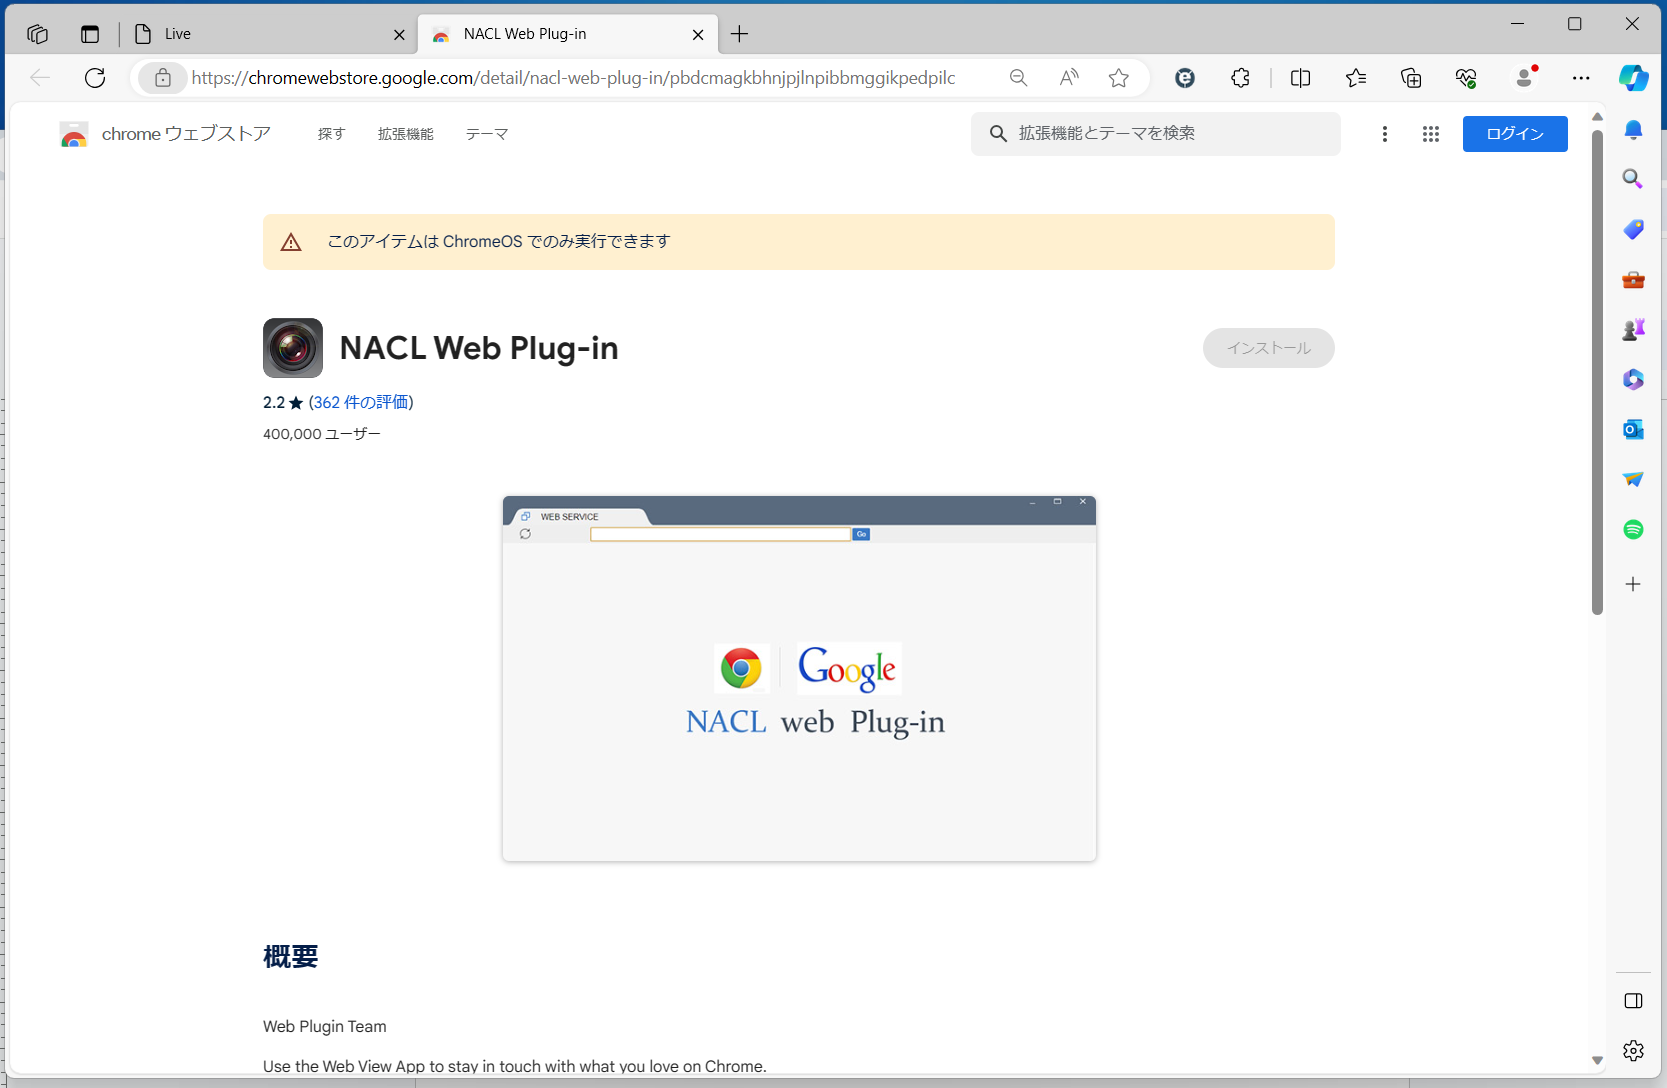Click the NACL Web Plug-in camera icon

[x=293, y=348]
